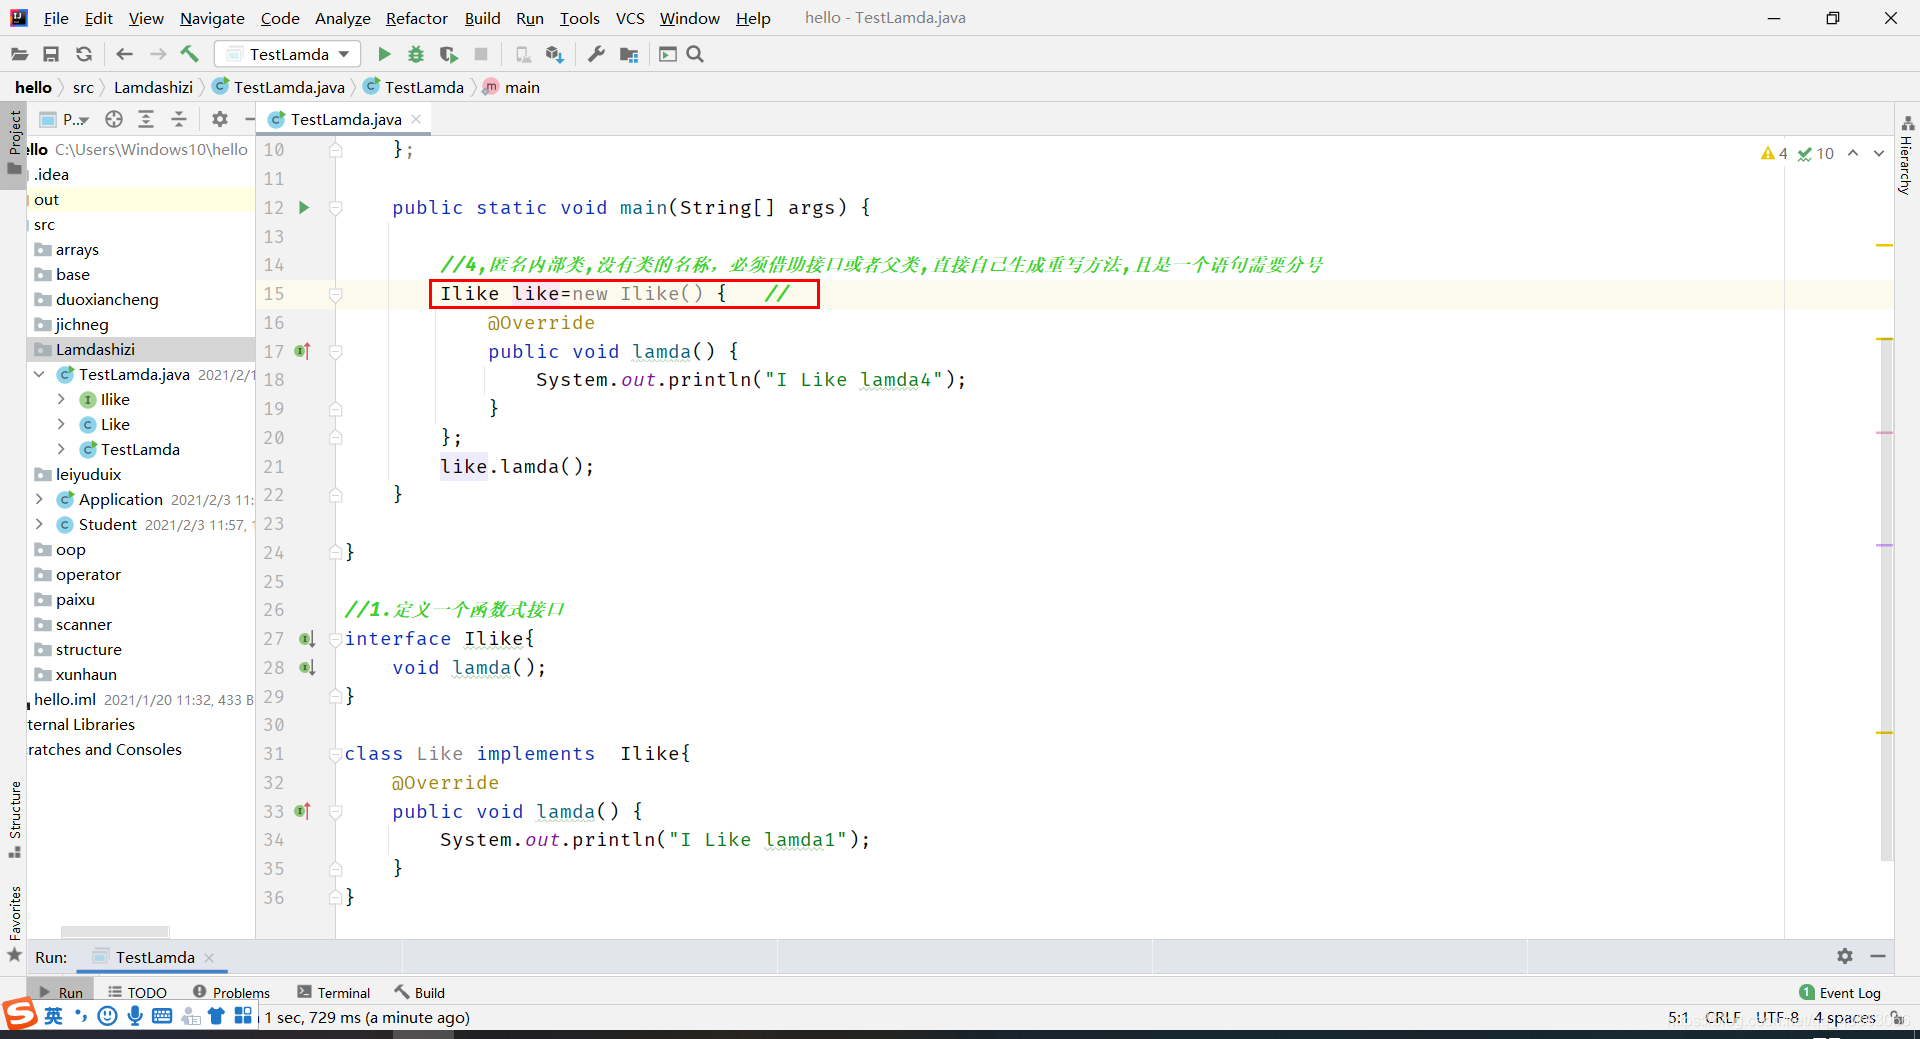1920x1039 pixels.
Task: Collapse all in project panel
Action: pos(179,119)
